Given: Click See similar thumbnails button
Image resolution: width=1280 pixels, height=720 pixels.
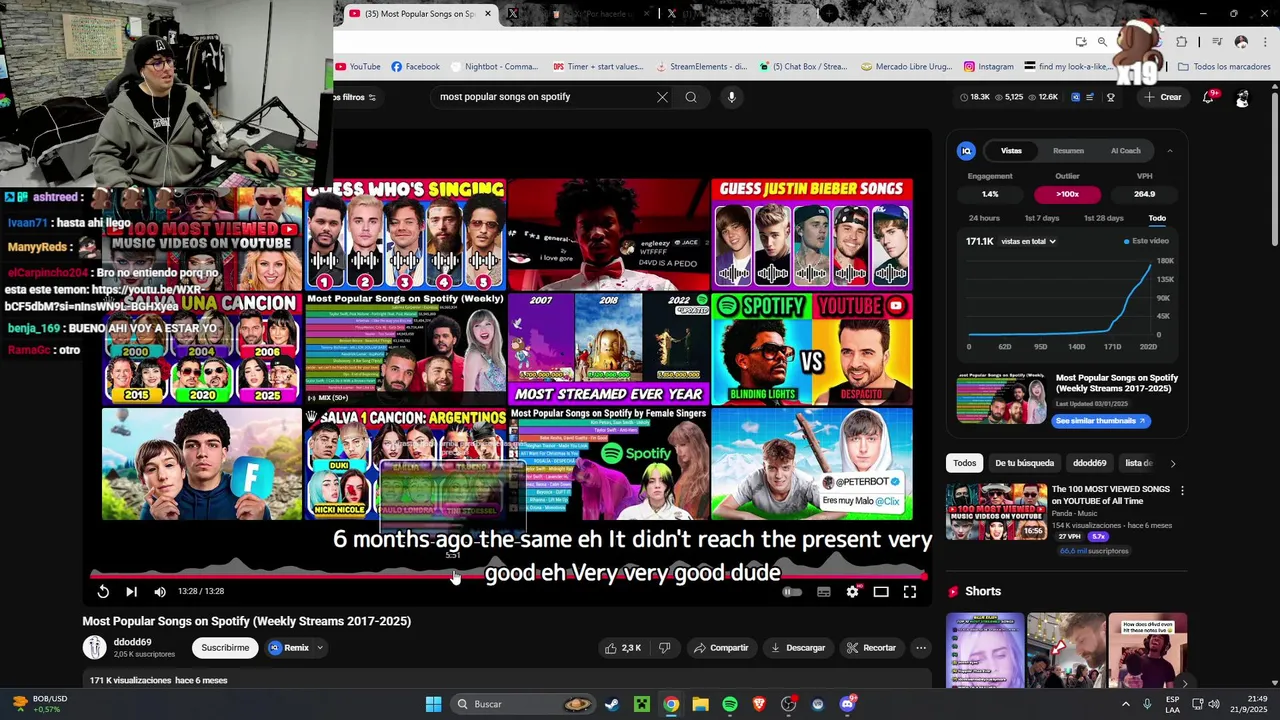Looking at the screenshot, I should 1100,421.
